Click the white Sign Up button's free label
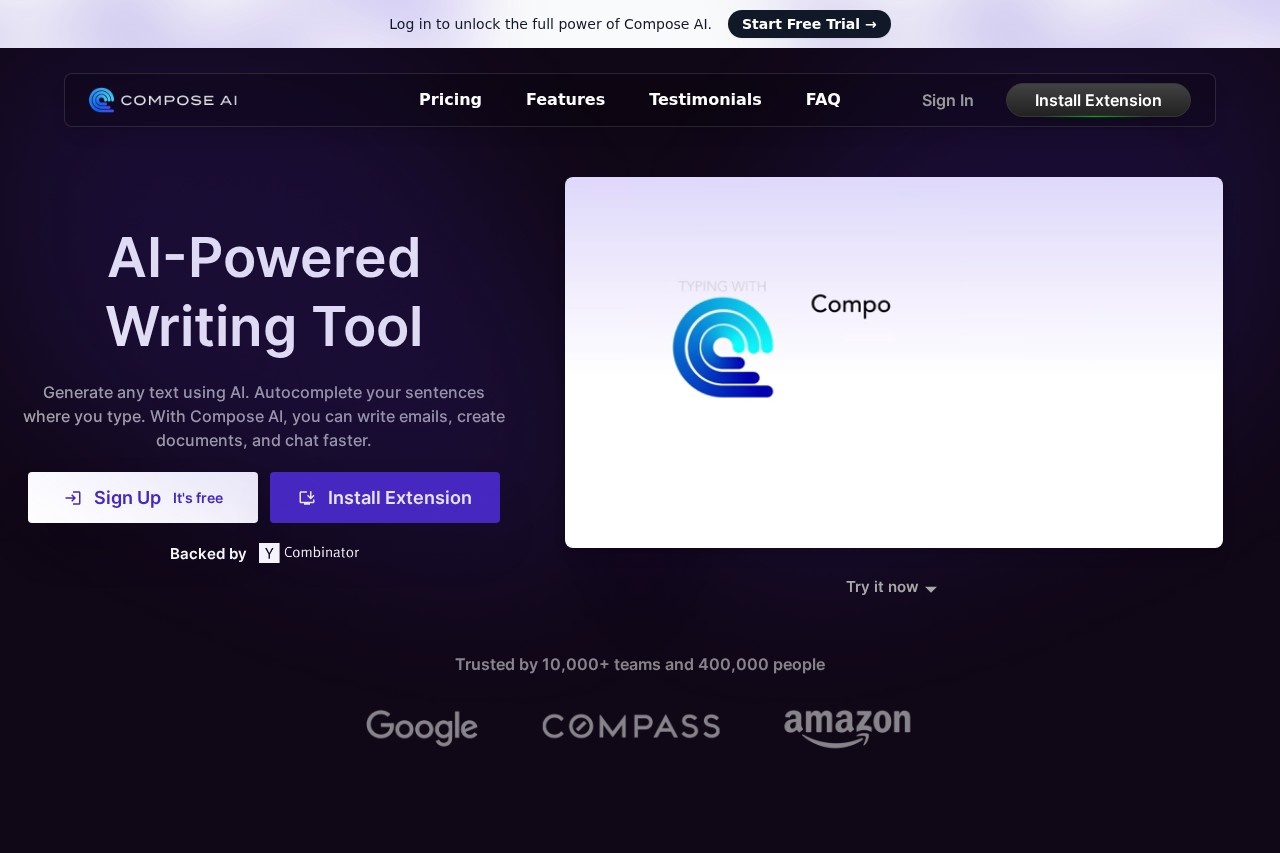The height and width of the screenshot is (853, 1280). point(198,498)
